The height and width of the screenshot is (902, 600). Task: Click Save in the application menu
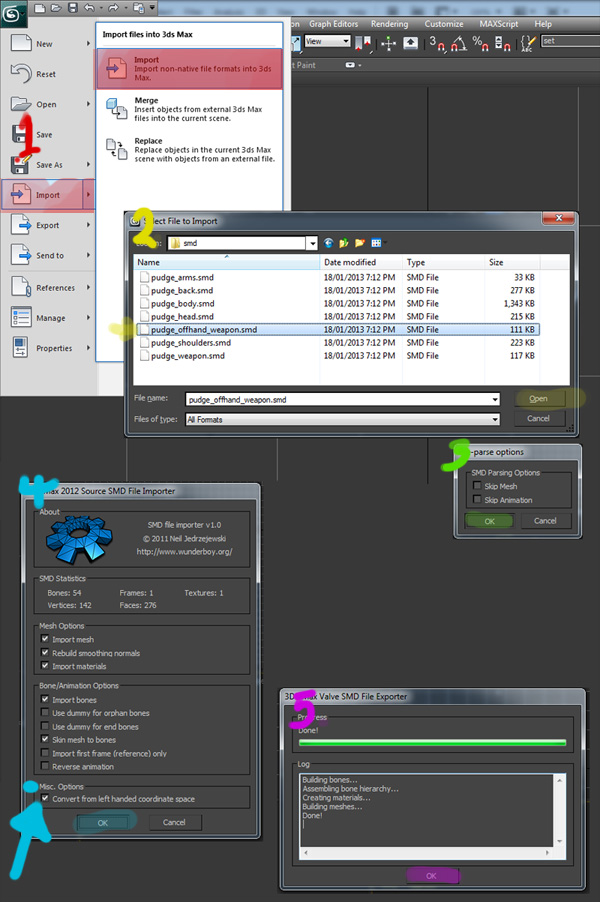point(45,135)
